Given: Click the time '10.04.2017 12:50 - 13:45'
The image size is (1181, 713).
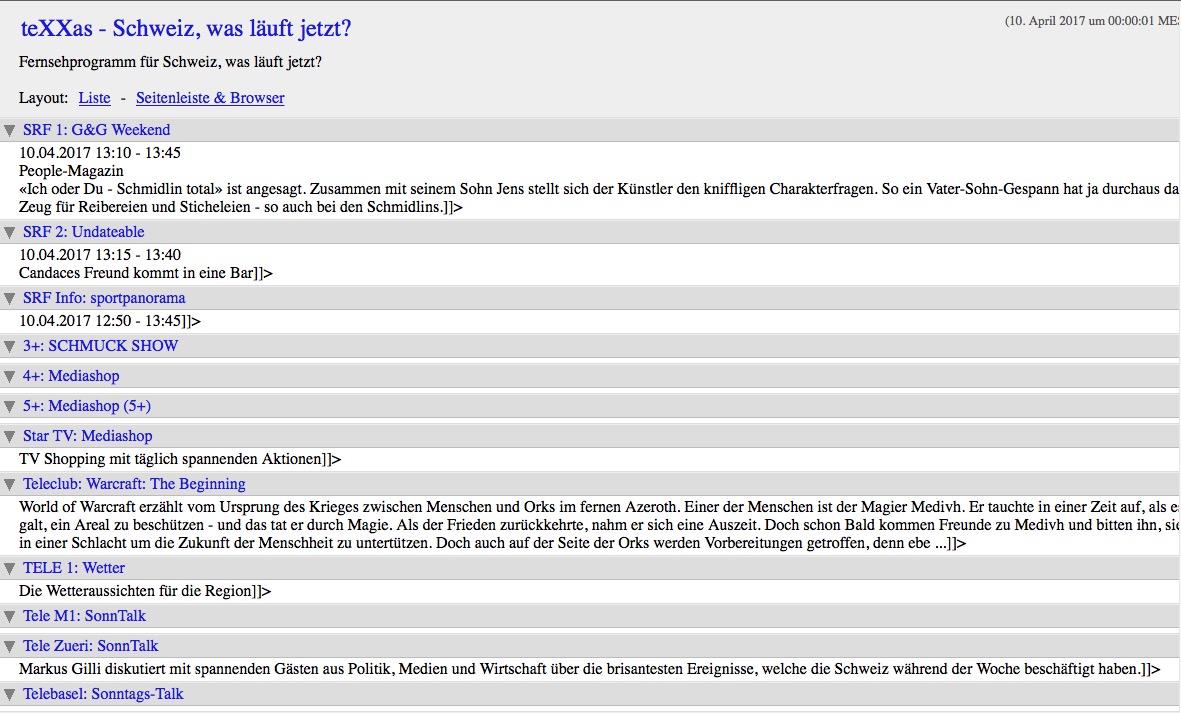Looking at the screenshot, I should pyautogui.click(x=100, y=321).
